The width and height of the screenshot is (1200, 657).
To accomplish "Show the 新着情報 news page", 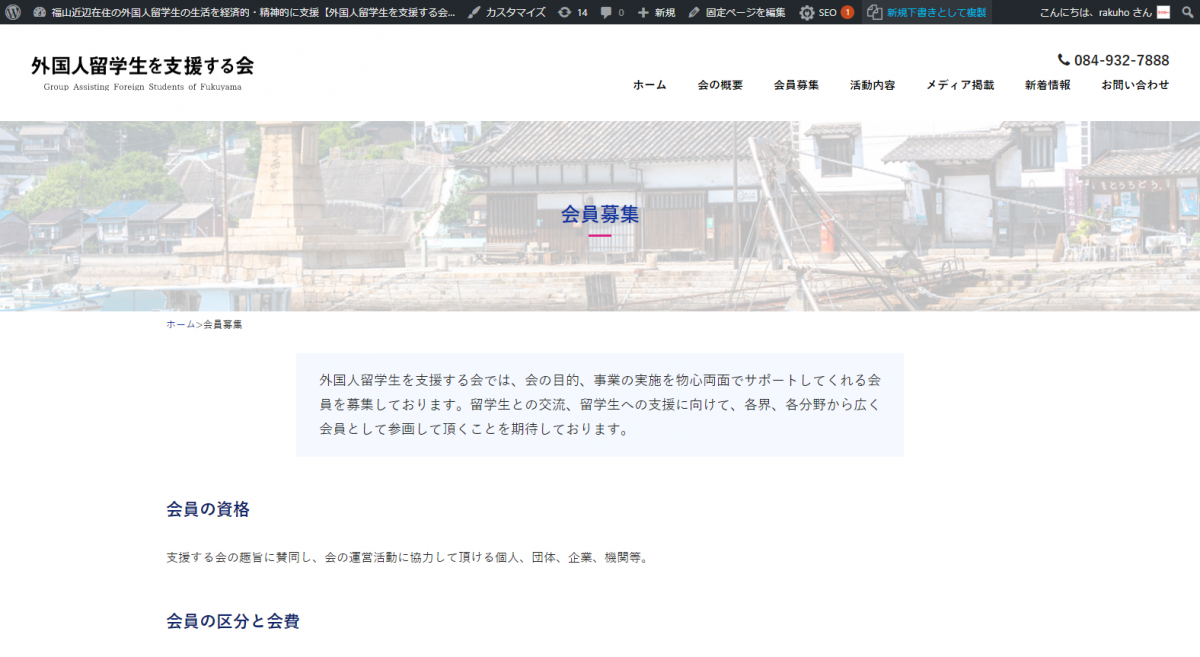I will coord(1047,85).
